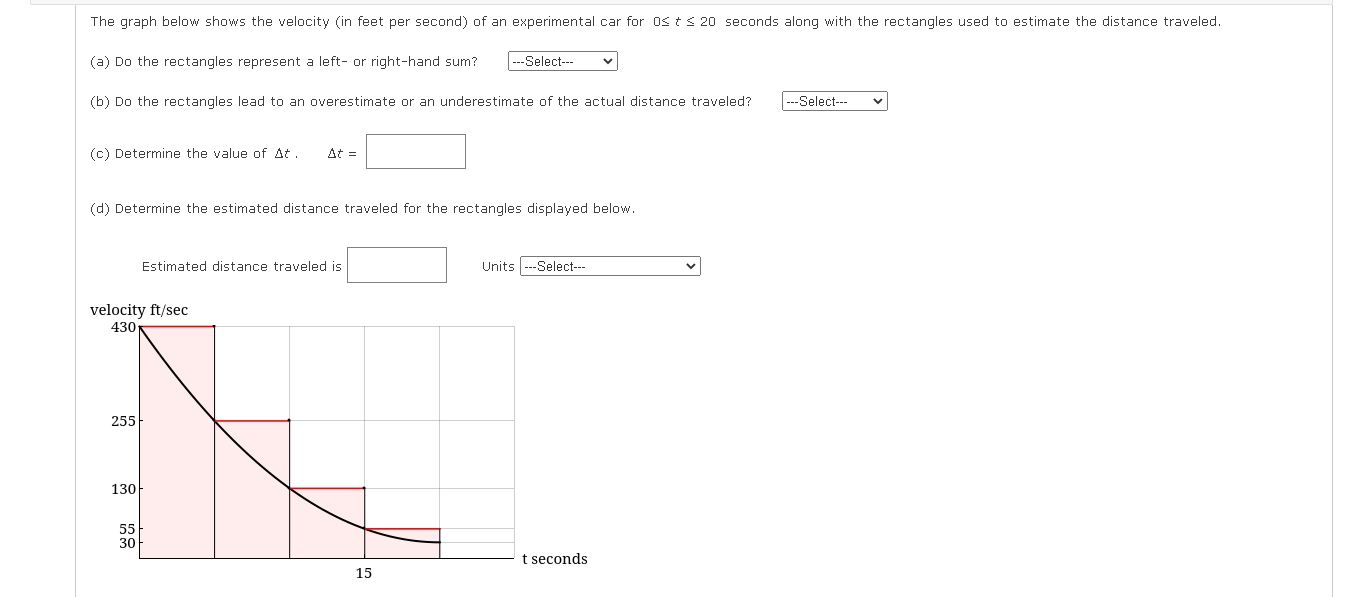This screenshot has height=597, width=1346.
Task: Click the 430 label on the velocity axis
Action: pos(123,325)
